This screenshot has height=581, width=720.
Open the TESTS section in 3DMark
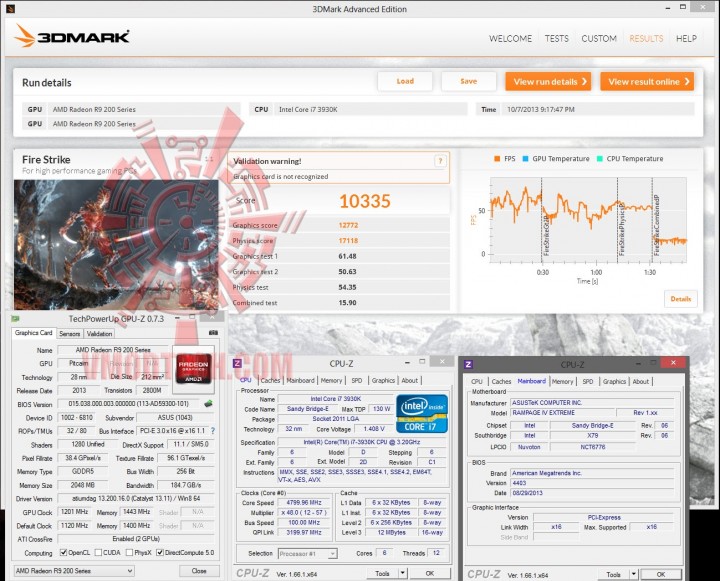coord(557,39)
